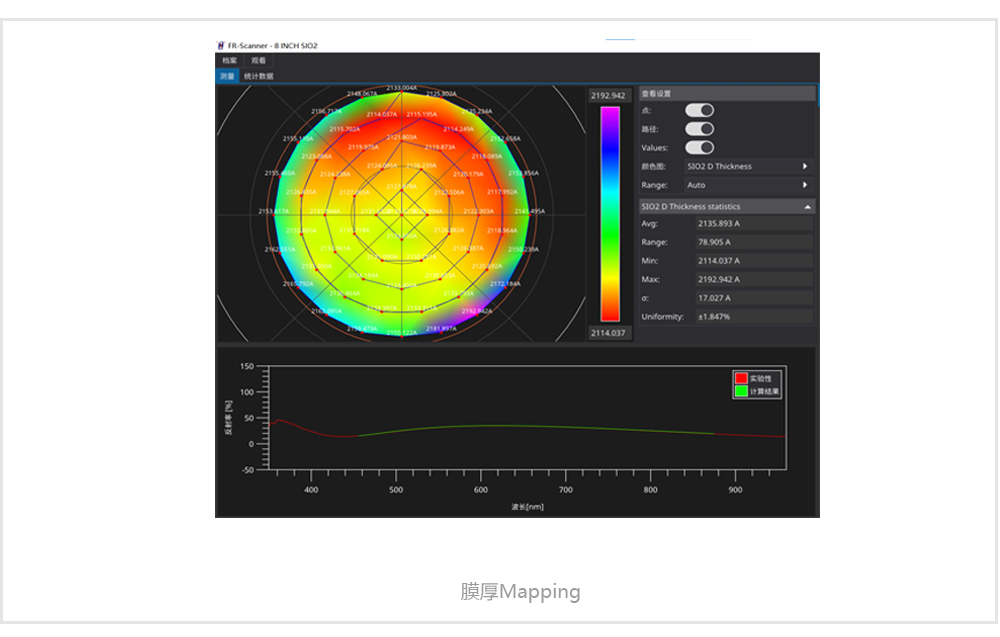This screenshot has height=637, width=1000.
Task: Open the Range Auto dropdown
Action: (x=748, y=185)
